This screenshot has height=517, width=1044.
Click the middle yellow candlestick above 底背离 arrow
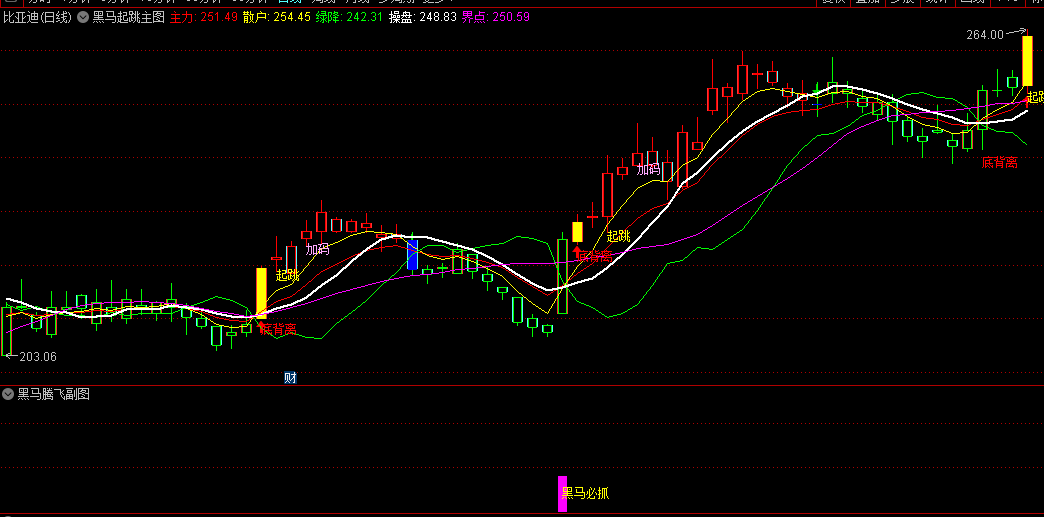[x=577, y=232]
